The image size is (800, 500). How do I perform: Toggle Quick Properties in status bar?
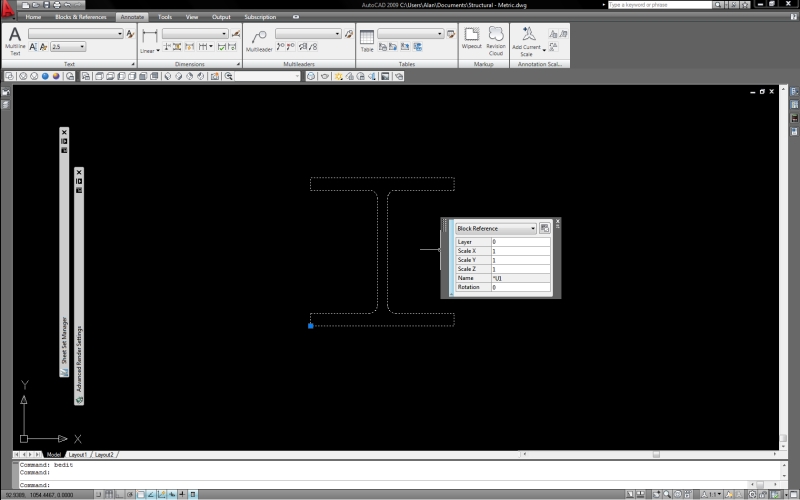click(193, 494)
